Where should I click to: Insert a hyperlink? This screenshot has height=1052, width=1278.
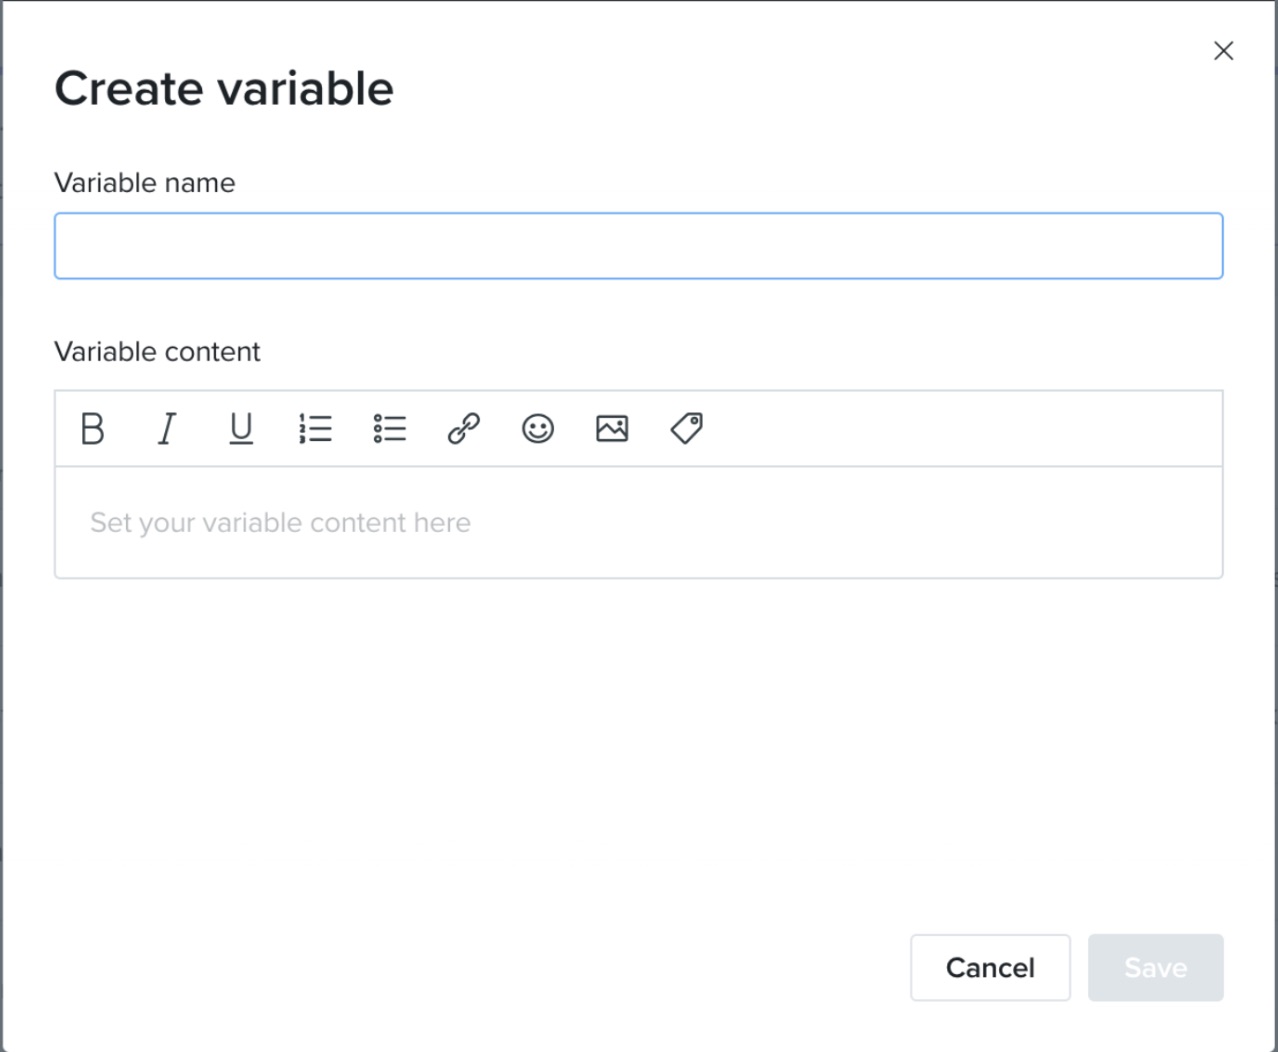pos(463,429)
